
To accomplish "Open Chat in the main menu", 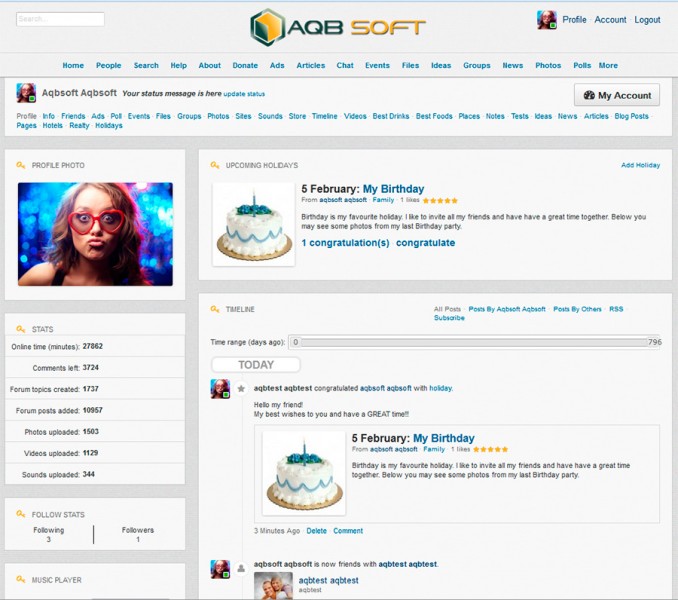I will tap(345, 65).
